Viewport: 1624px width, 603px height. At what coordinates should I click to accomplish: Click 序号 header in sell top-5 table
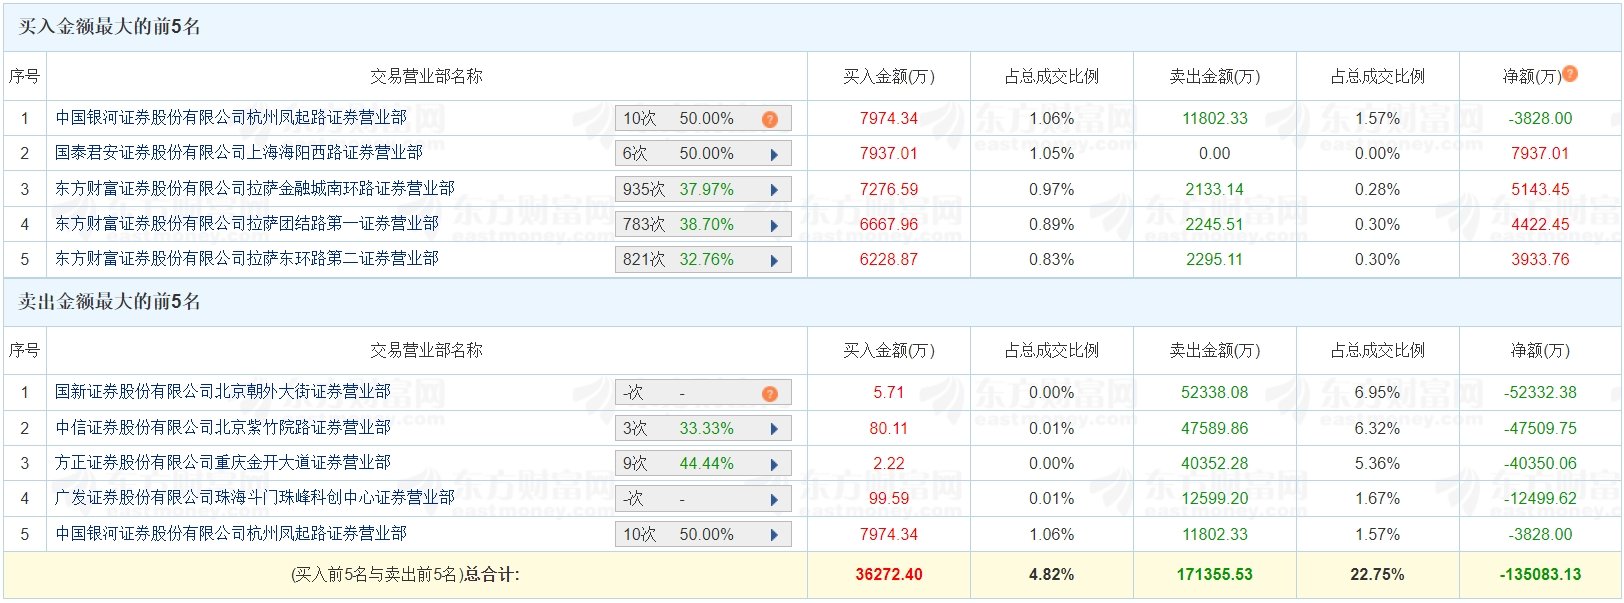[24, 350]
